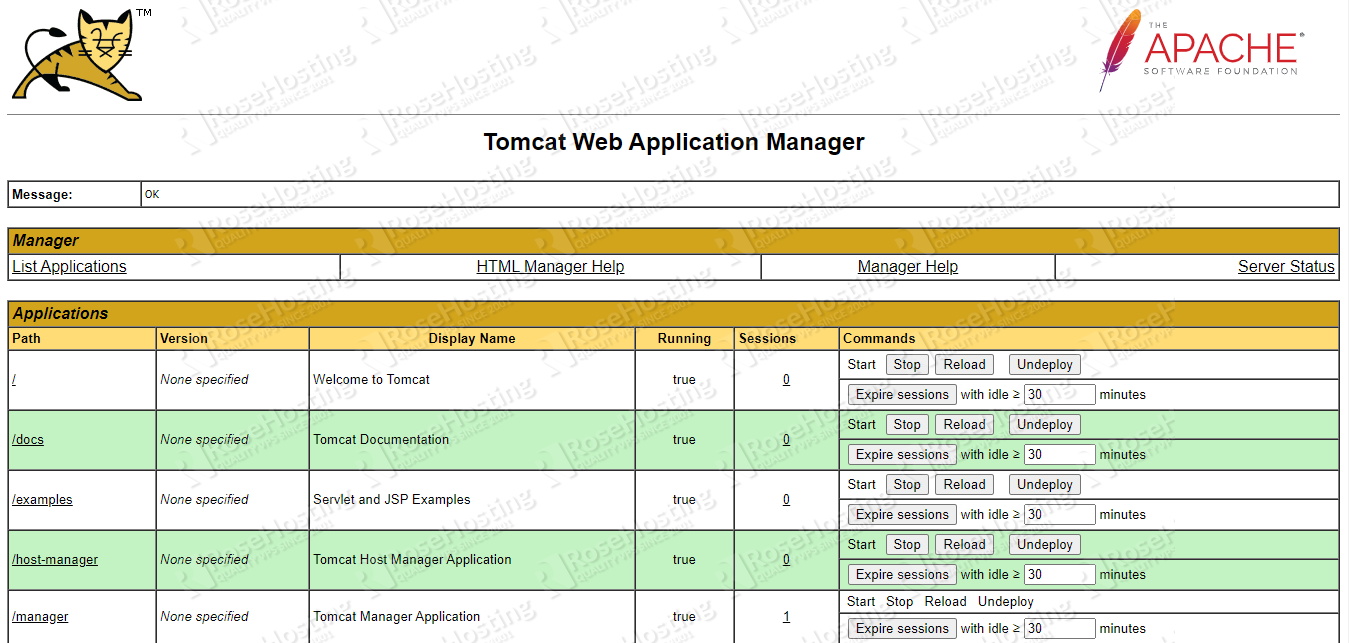Stop the /host-manager application
1349x643 pixels.
[906, 544]
